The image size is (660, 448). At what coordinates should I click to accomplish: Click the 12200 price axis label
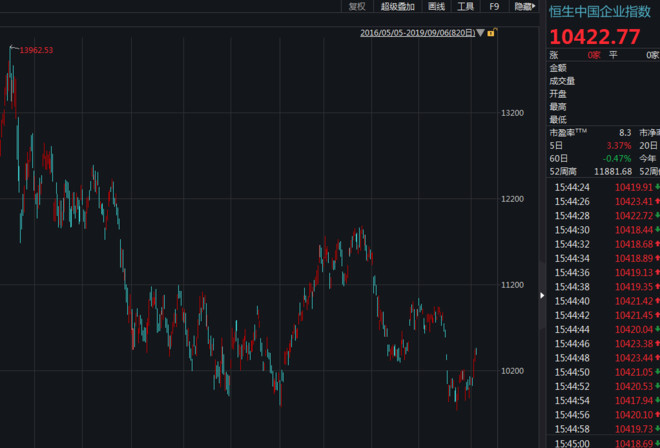(512, 199)
